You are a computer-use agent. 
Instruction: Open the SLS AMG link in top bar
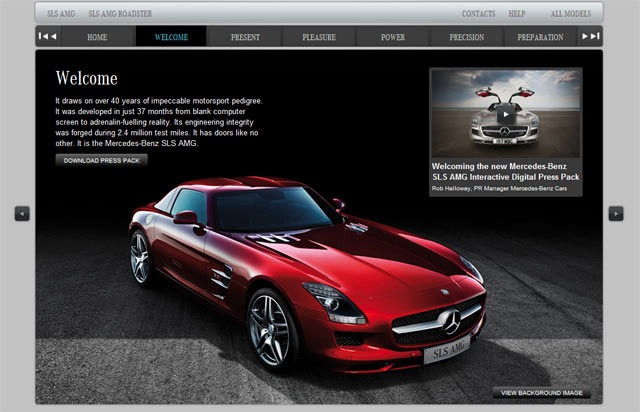[60, 14]
